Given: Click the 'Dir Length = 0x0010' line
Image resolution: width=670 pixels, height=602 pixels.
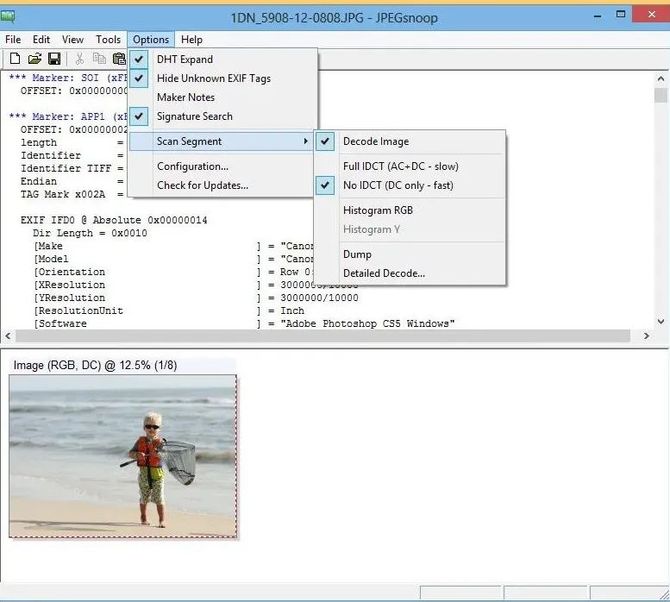Looking at the screenshot, I should [x=90, y=233].
